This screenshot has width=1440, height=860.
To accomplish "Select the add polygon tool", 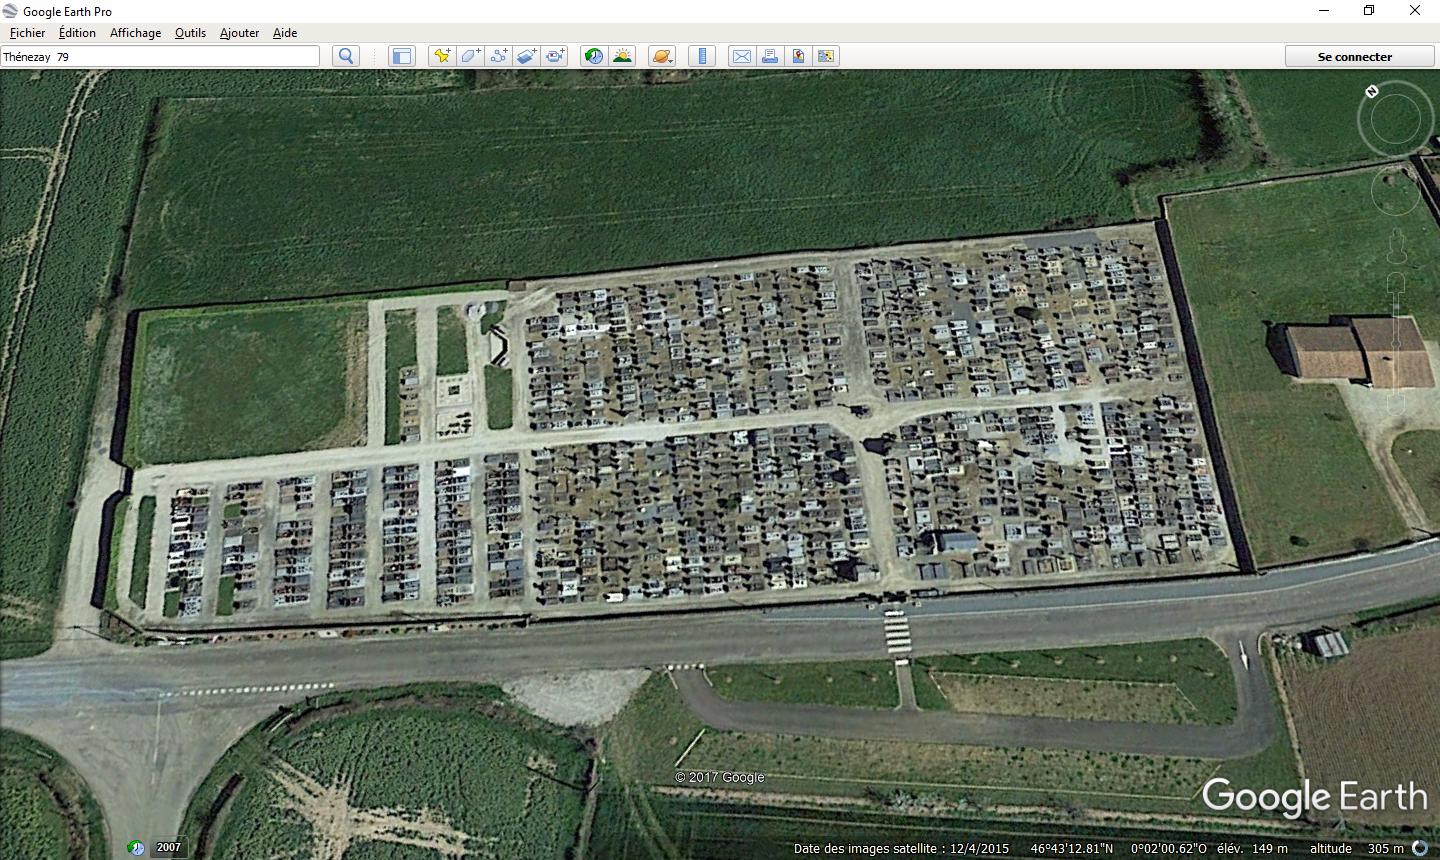I will point(470,56).
